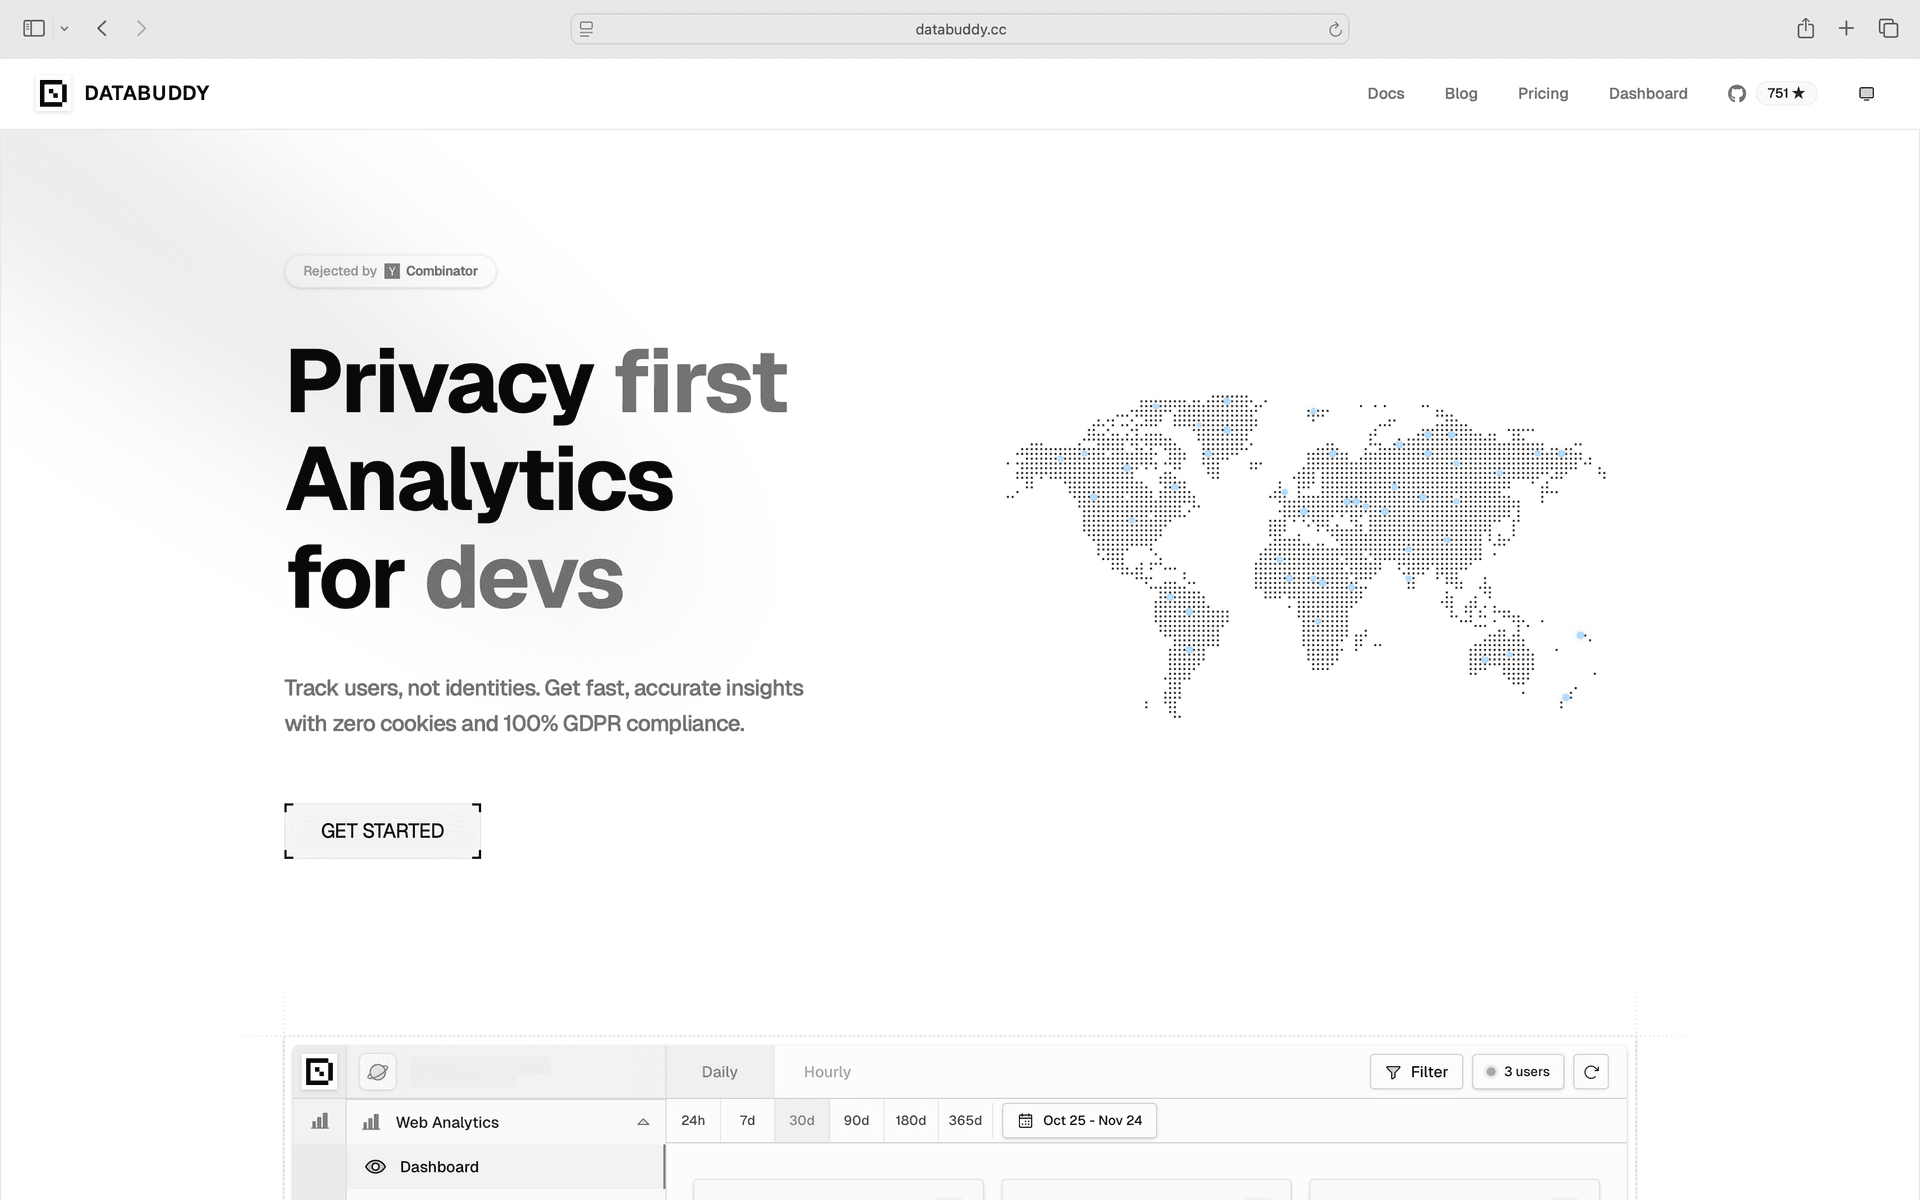1920x1200 pixels.
Task: Open the Filter button
Action: [1416, 1071]
